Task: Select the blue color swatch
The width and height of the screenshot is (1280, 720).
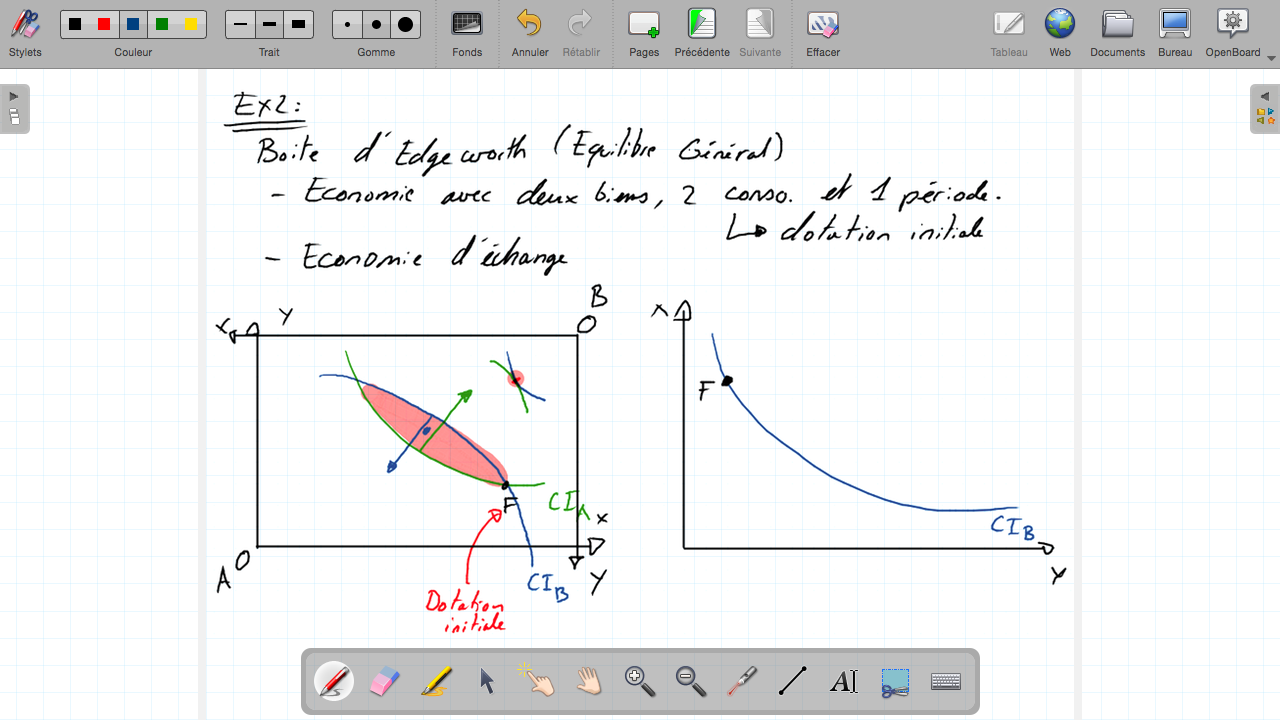Action: [x=133, y=24]
